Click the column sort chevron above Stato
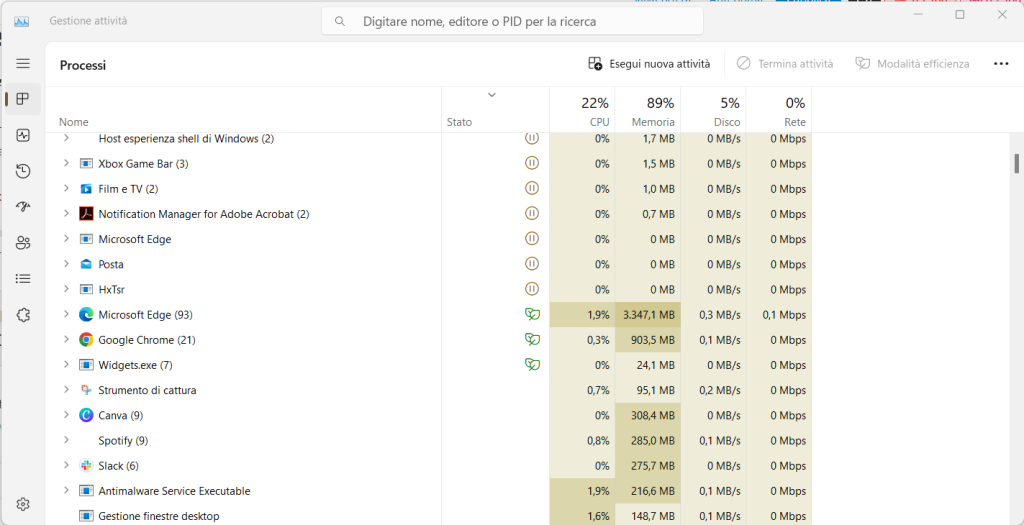The width and height of the screenshot is (1024, 525). (492, 95)
